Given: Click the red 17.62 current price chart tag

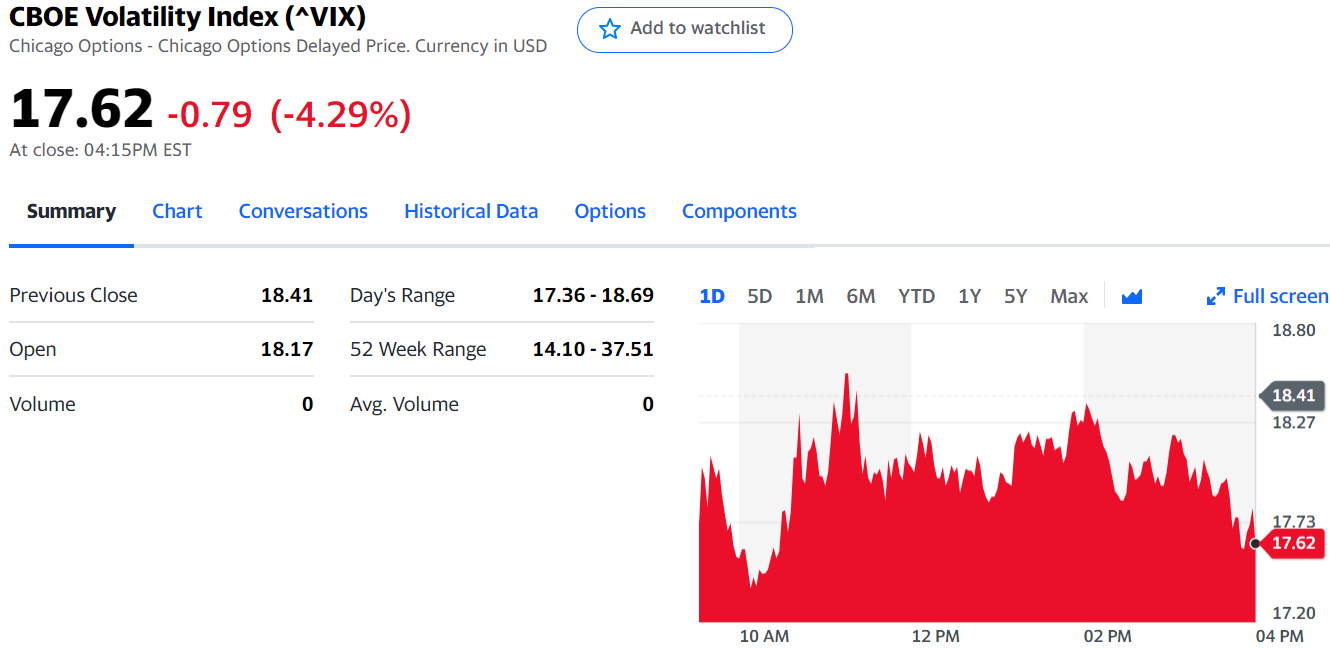Looking at the screenshot, I should (1291, 543).
